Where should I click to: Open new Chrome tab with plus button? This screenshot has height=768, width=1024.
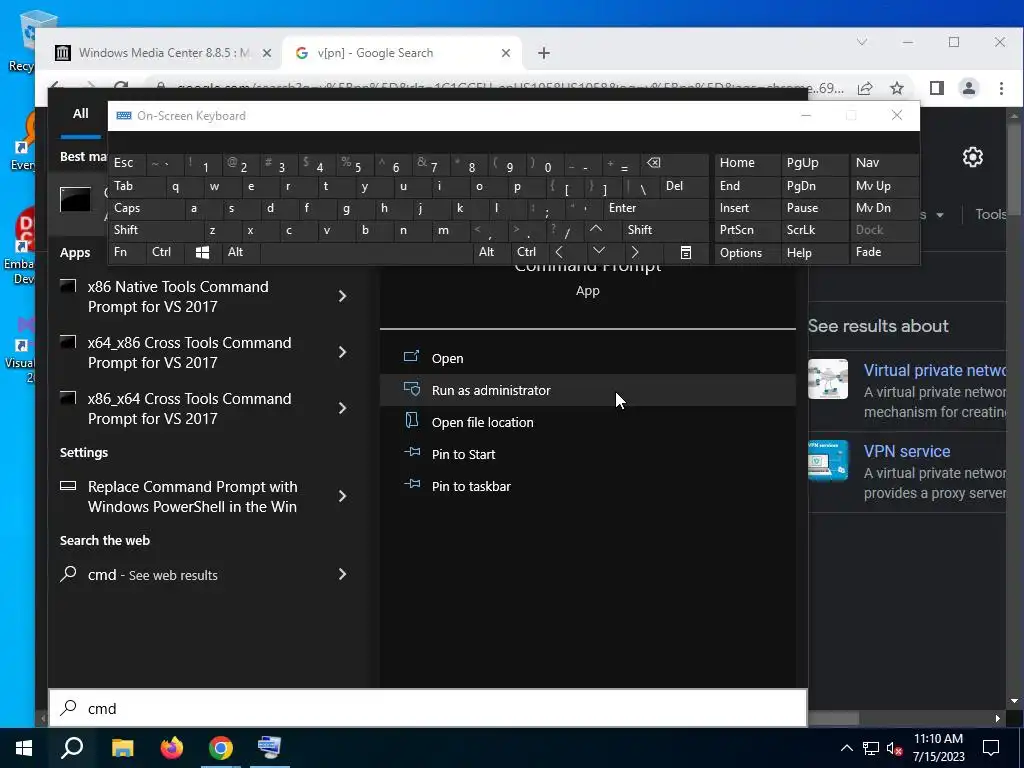(543, 53)
